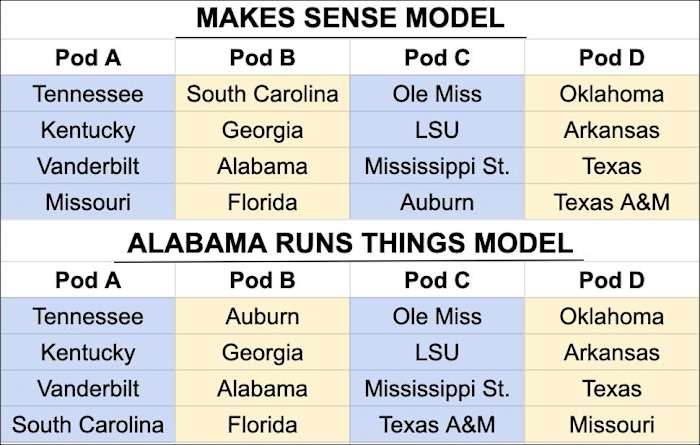Select Arkansas in the Alabama Runs Things model
The height and width of the screenshot is (445, 700).
[612, 352]
